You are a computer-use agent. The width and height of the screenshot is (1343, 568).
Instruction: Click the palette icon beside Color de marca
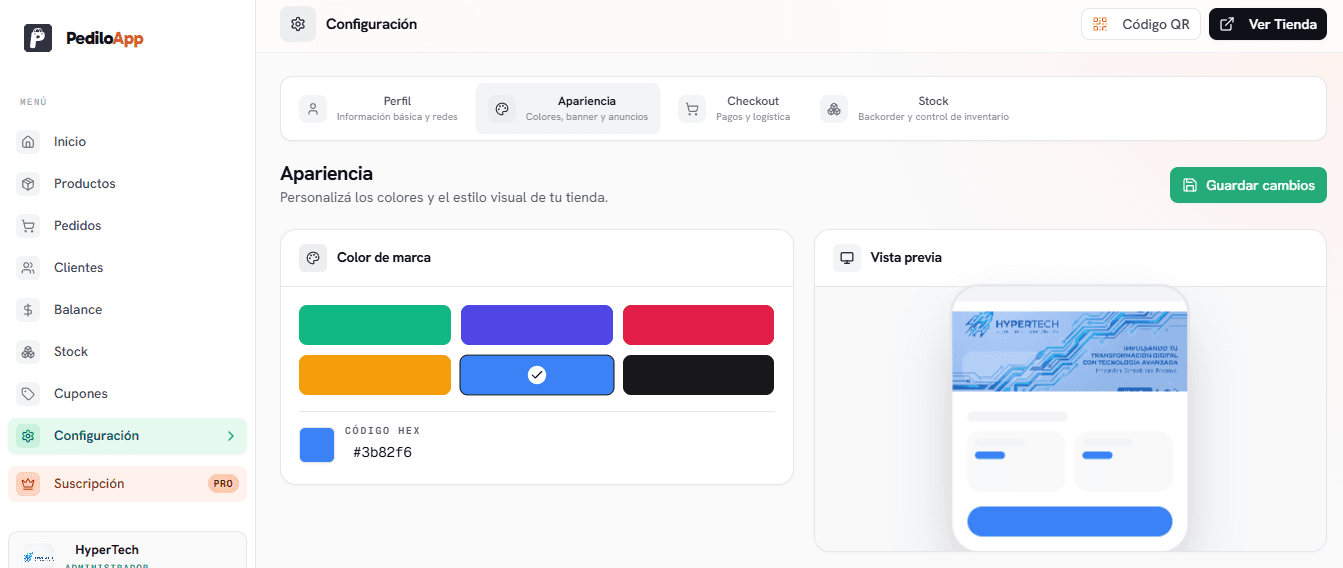click(x=313, y=258)
